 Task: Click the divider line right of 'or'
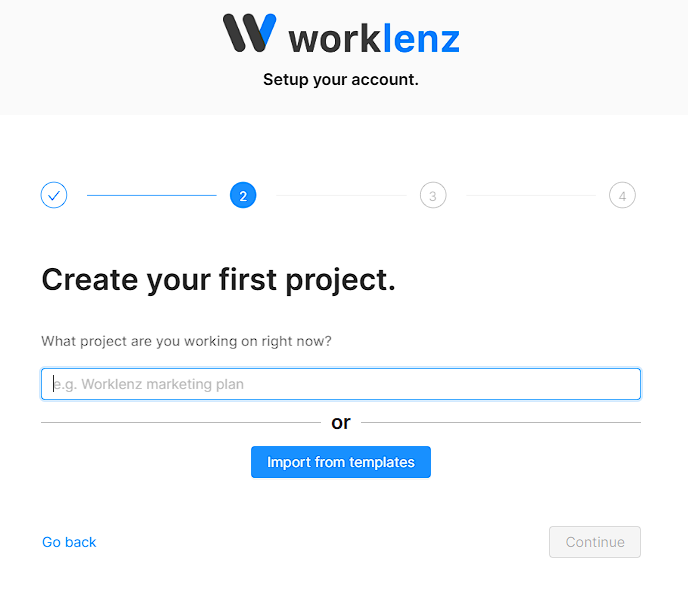pos(500,423)
